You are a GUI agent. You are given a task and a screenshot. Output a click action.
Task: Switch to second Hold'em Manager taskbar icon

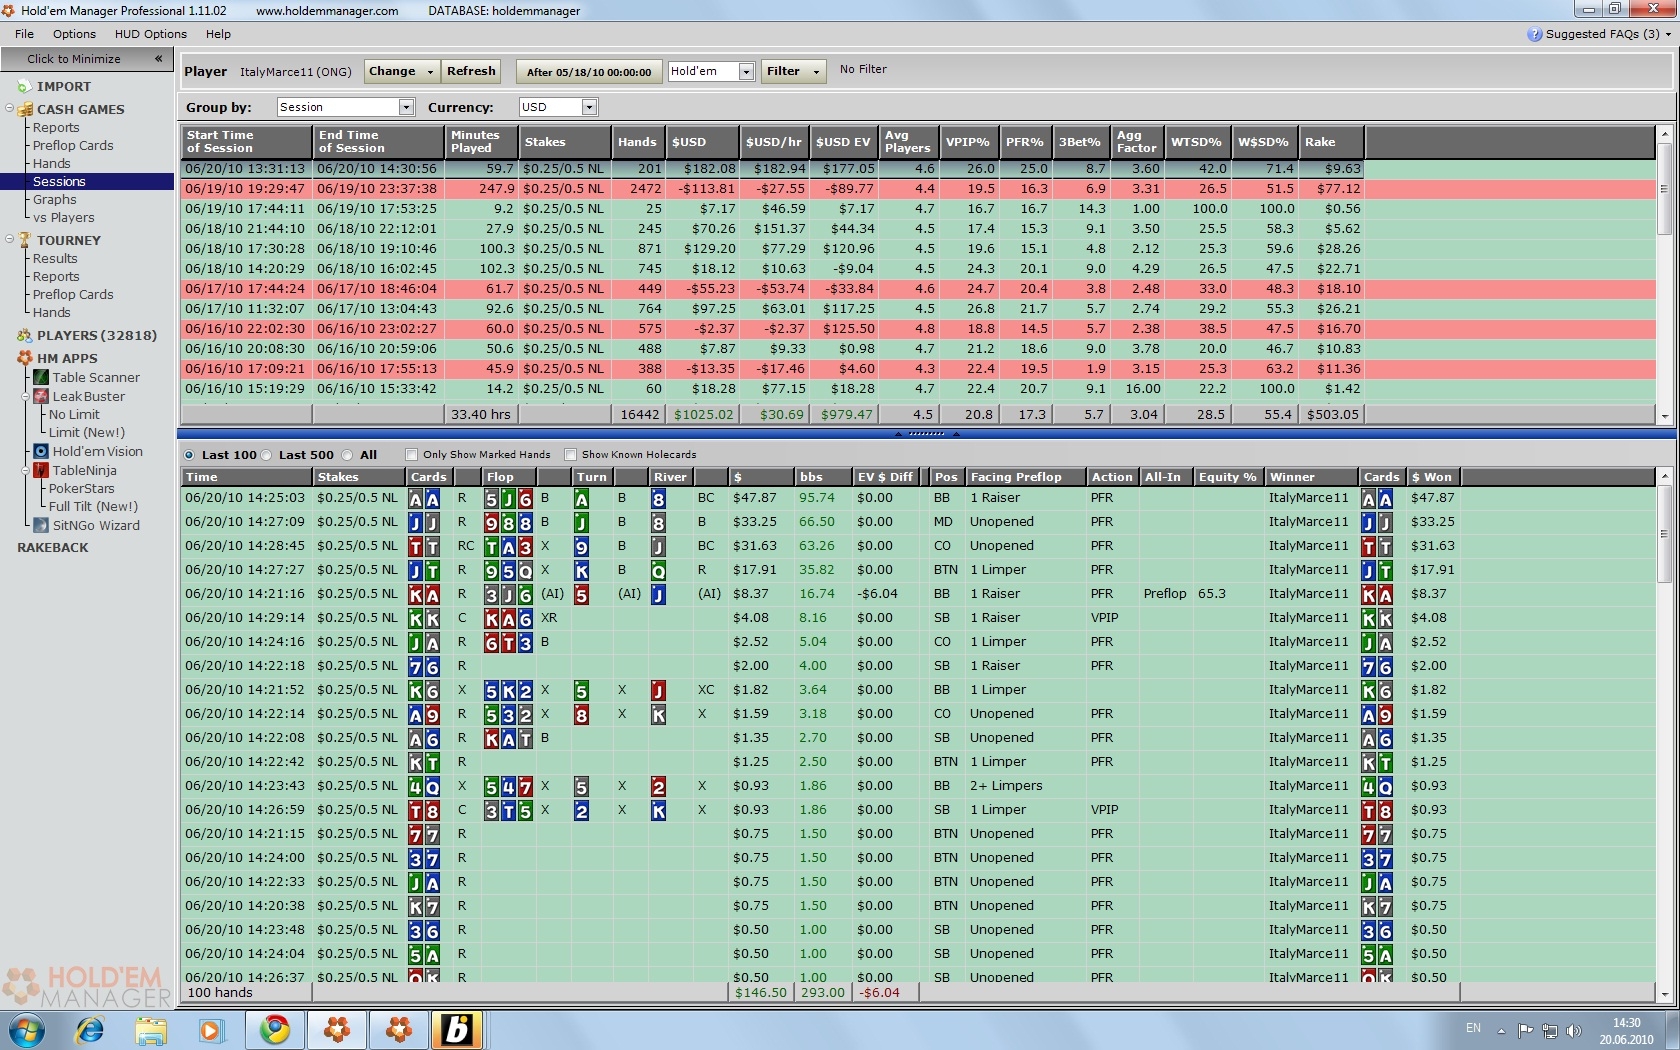[x=399, y=1030]
